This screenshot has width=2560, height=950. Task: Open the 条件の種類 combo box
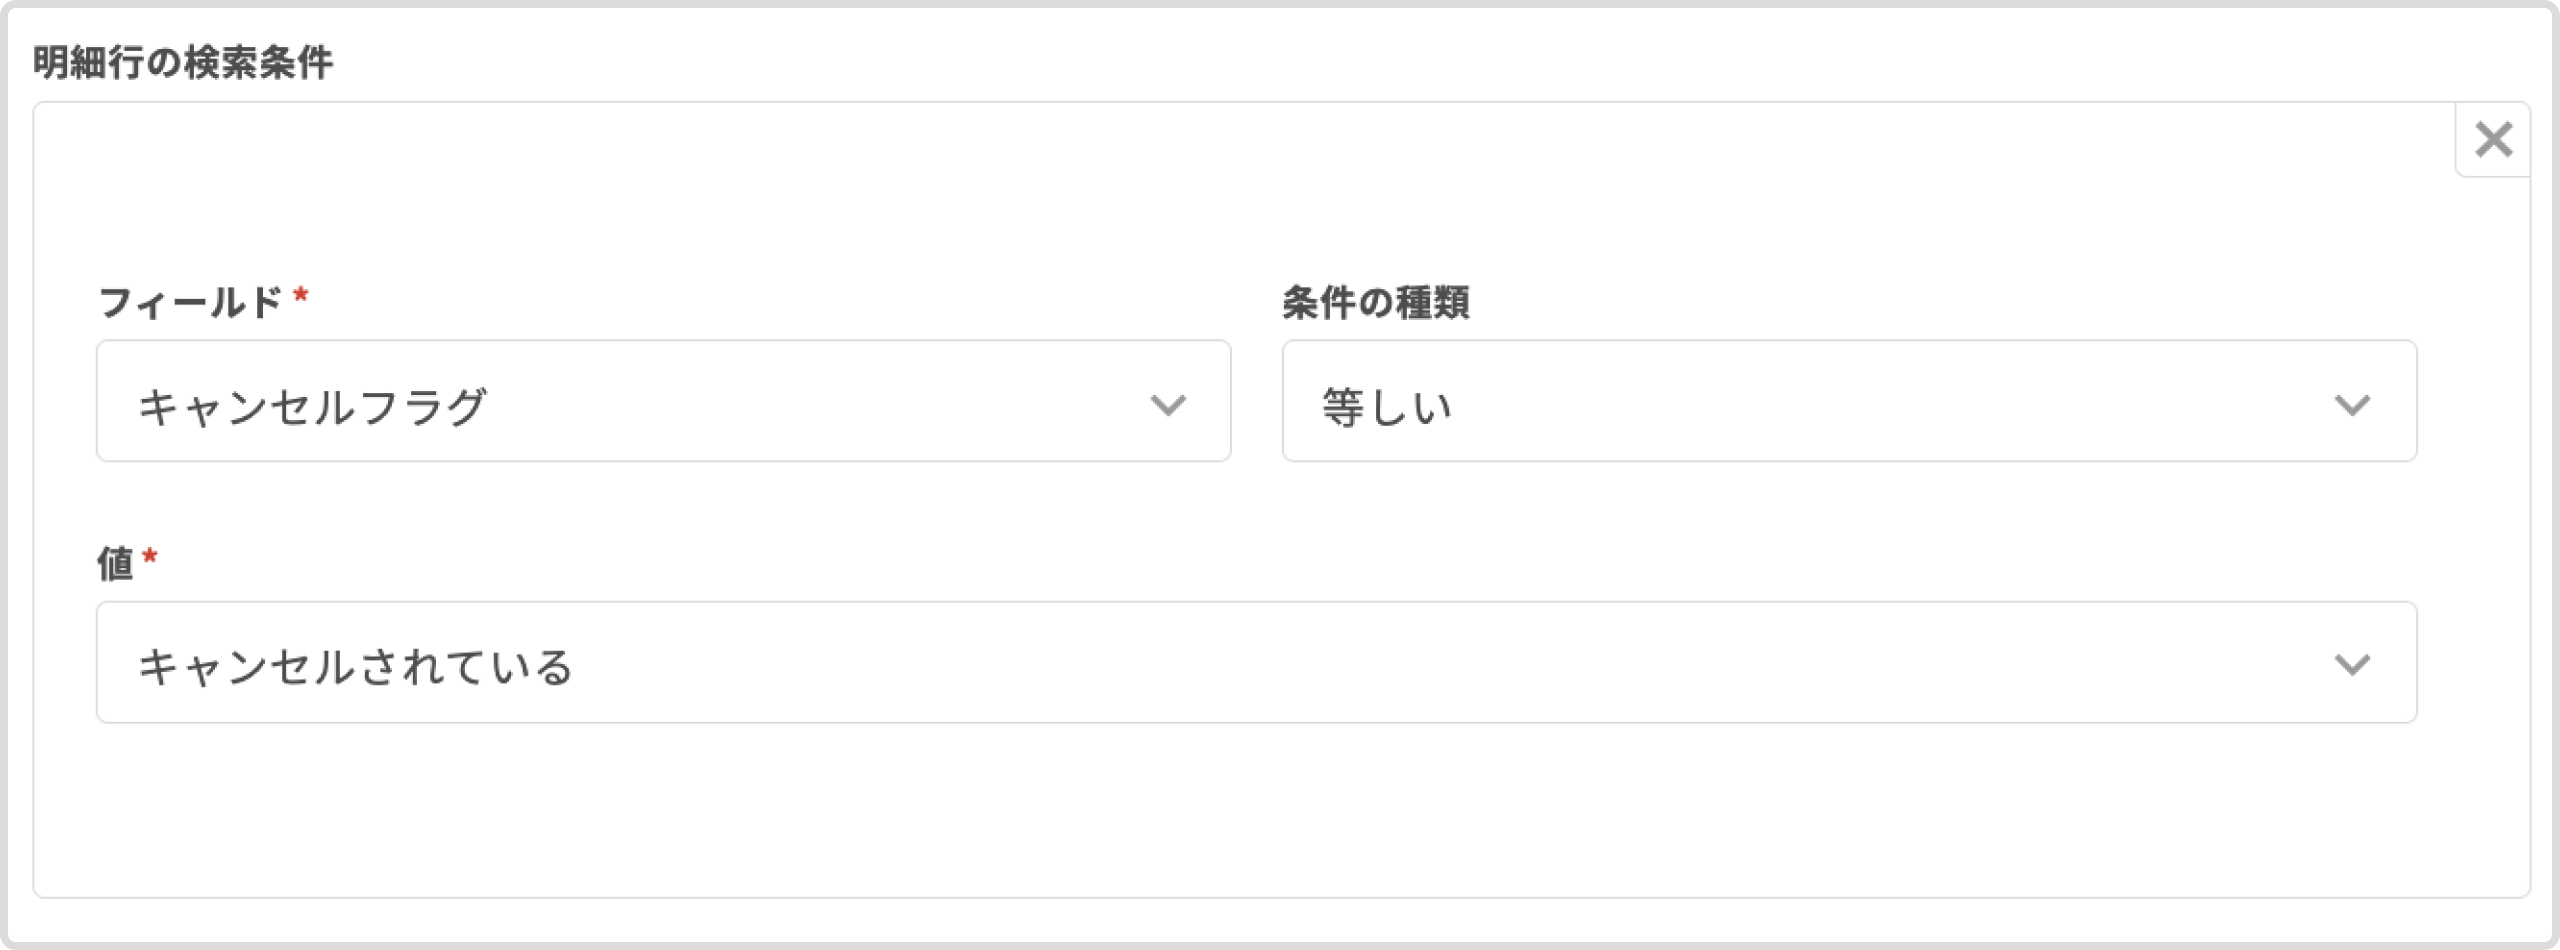tap(1848, 401)
